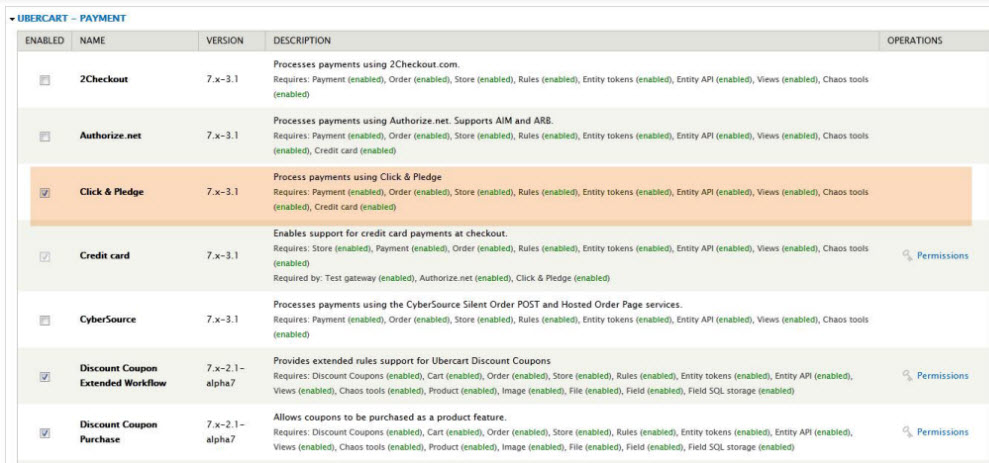Collapse the Ubercart – Payment fieldset
The image size is (989, 463).
[71, 18]
